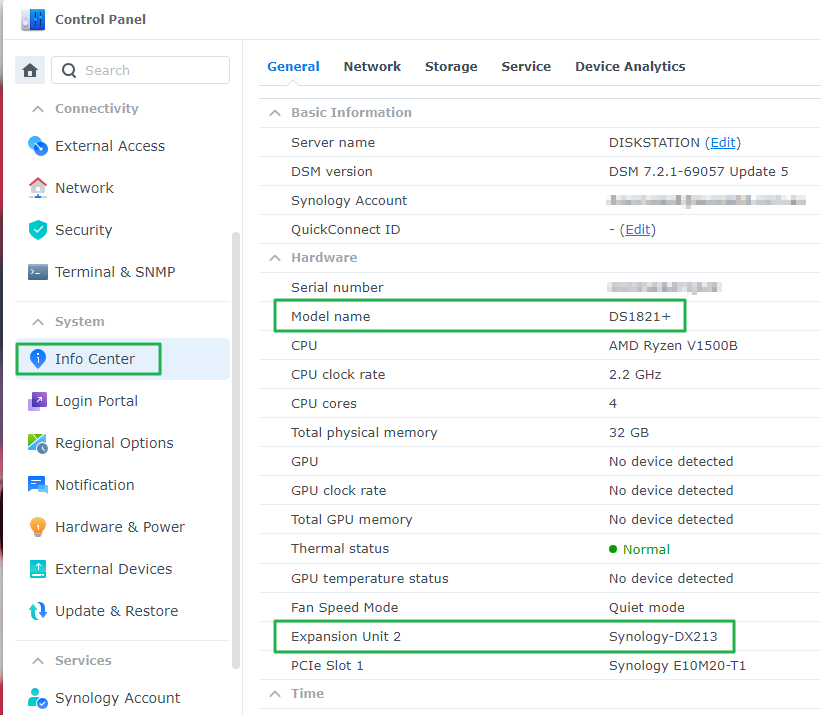Click the QuickConnect ID label
Viewport: 821px width, 715px height.
pyautogui.click(x=346, y=229)
